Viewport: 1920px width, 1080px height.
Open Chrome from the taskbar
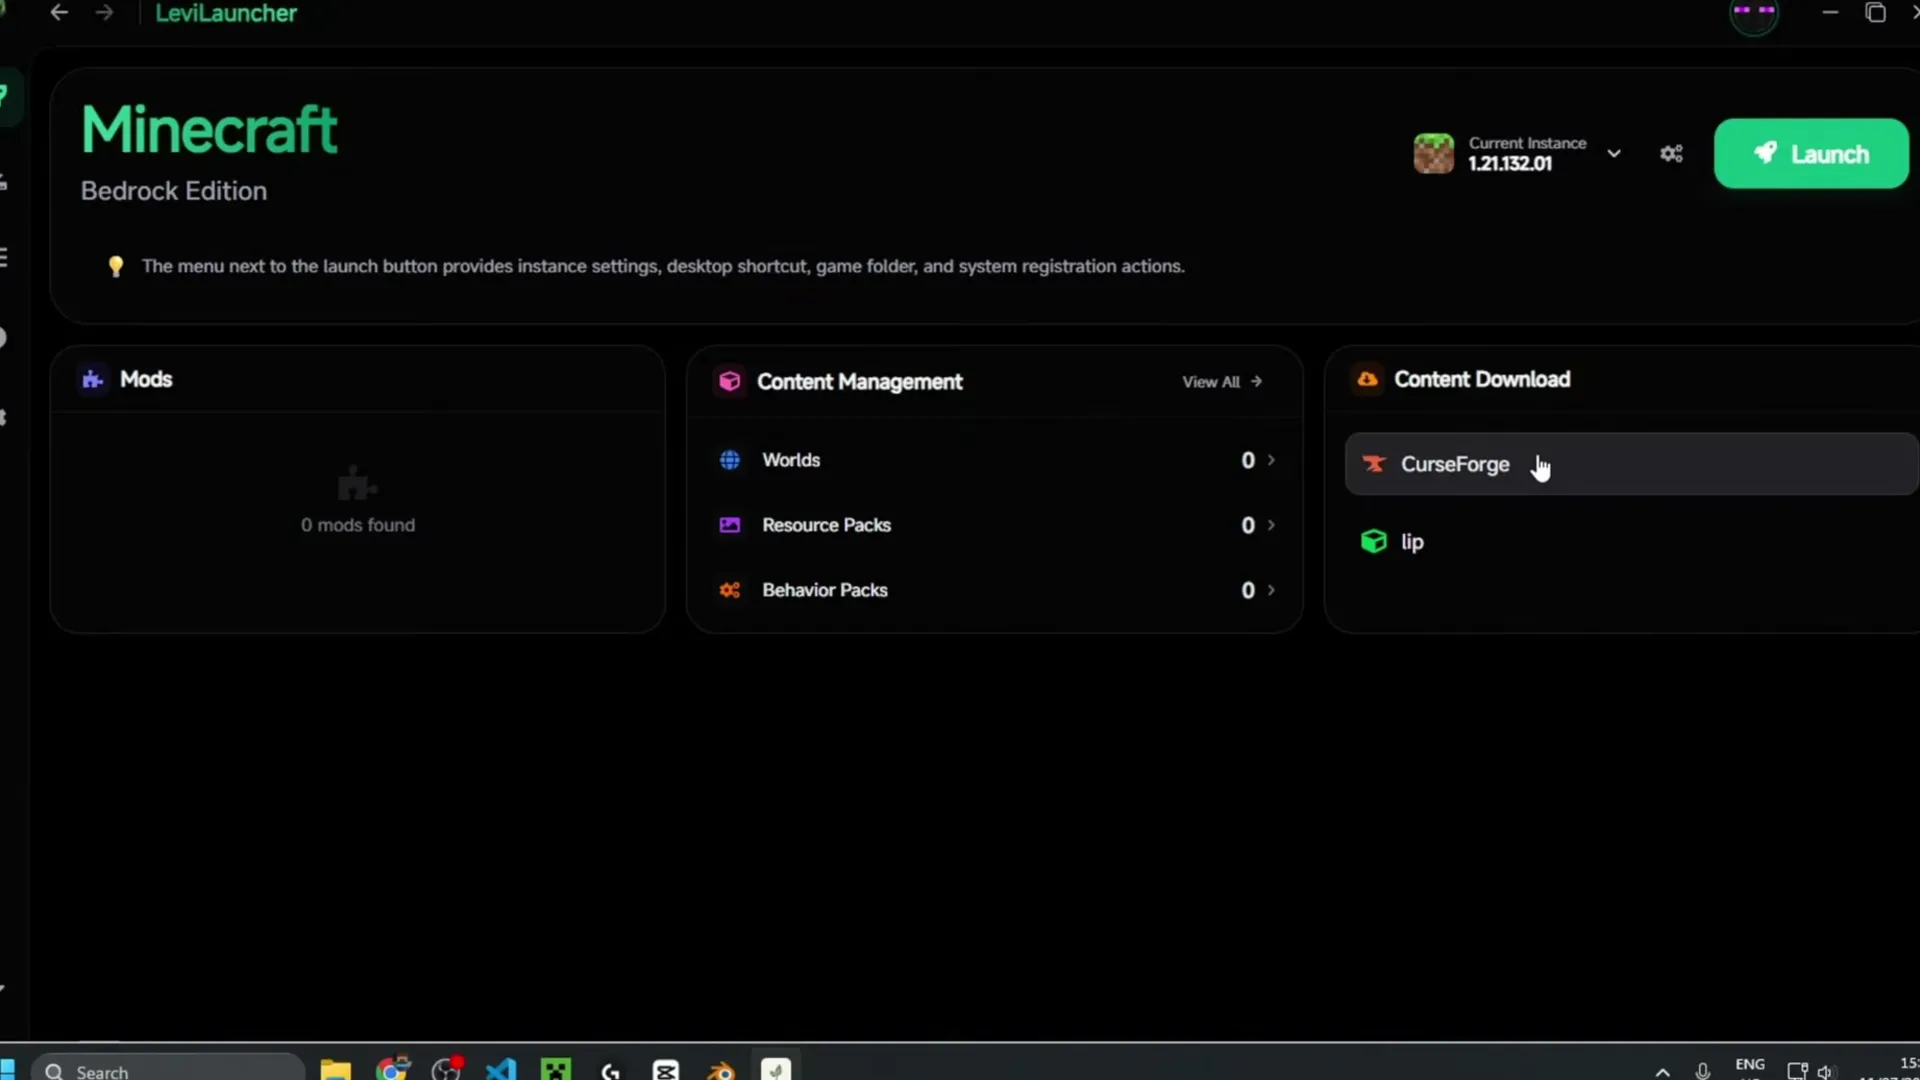tap(392, 1070)
